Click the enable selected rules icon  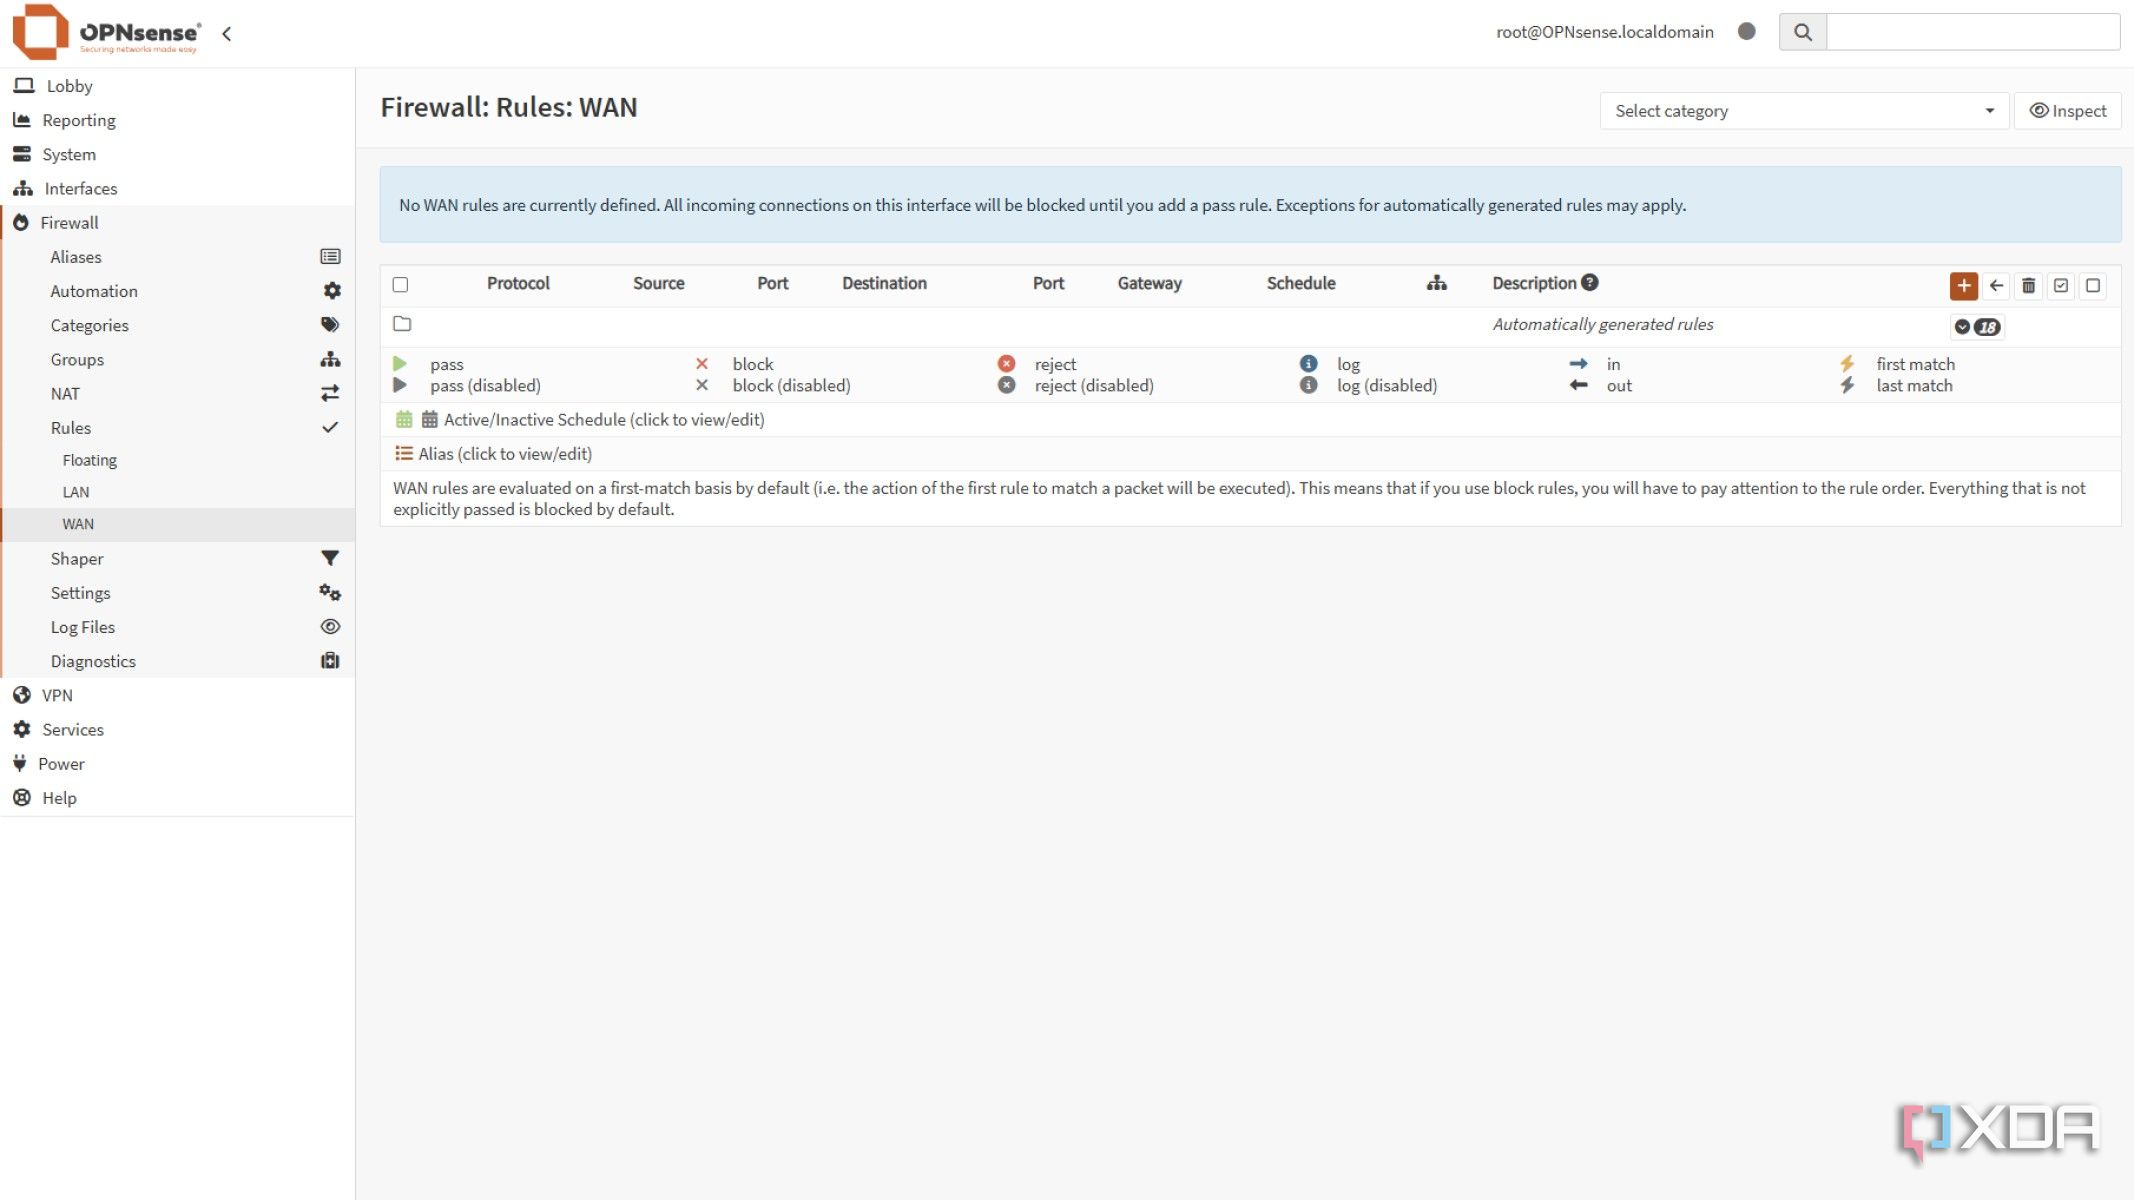(x=2061, y=286)
